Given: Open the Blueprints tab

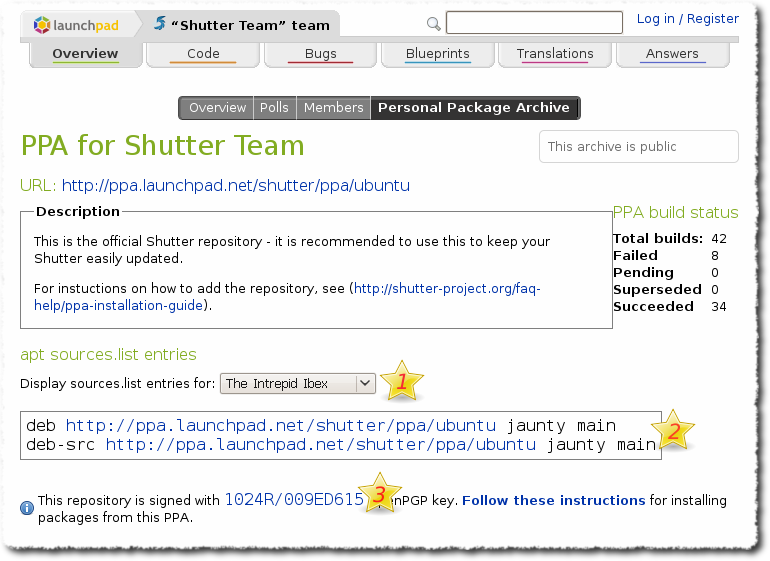Looking at the screenshot, I should click(438, 54).
